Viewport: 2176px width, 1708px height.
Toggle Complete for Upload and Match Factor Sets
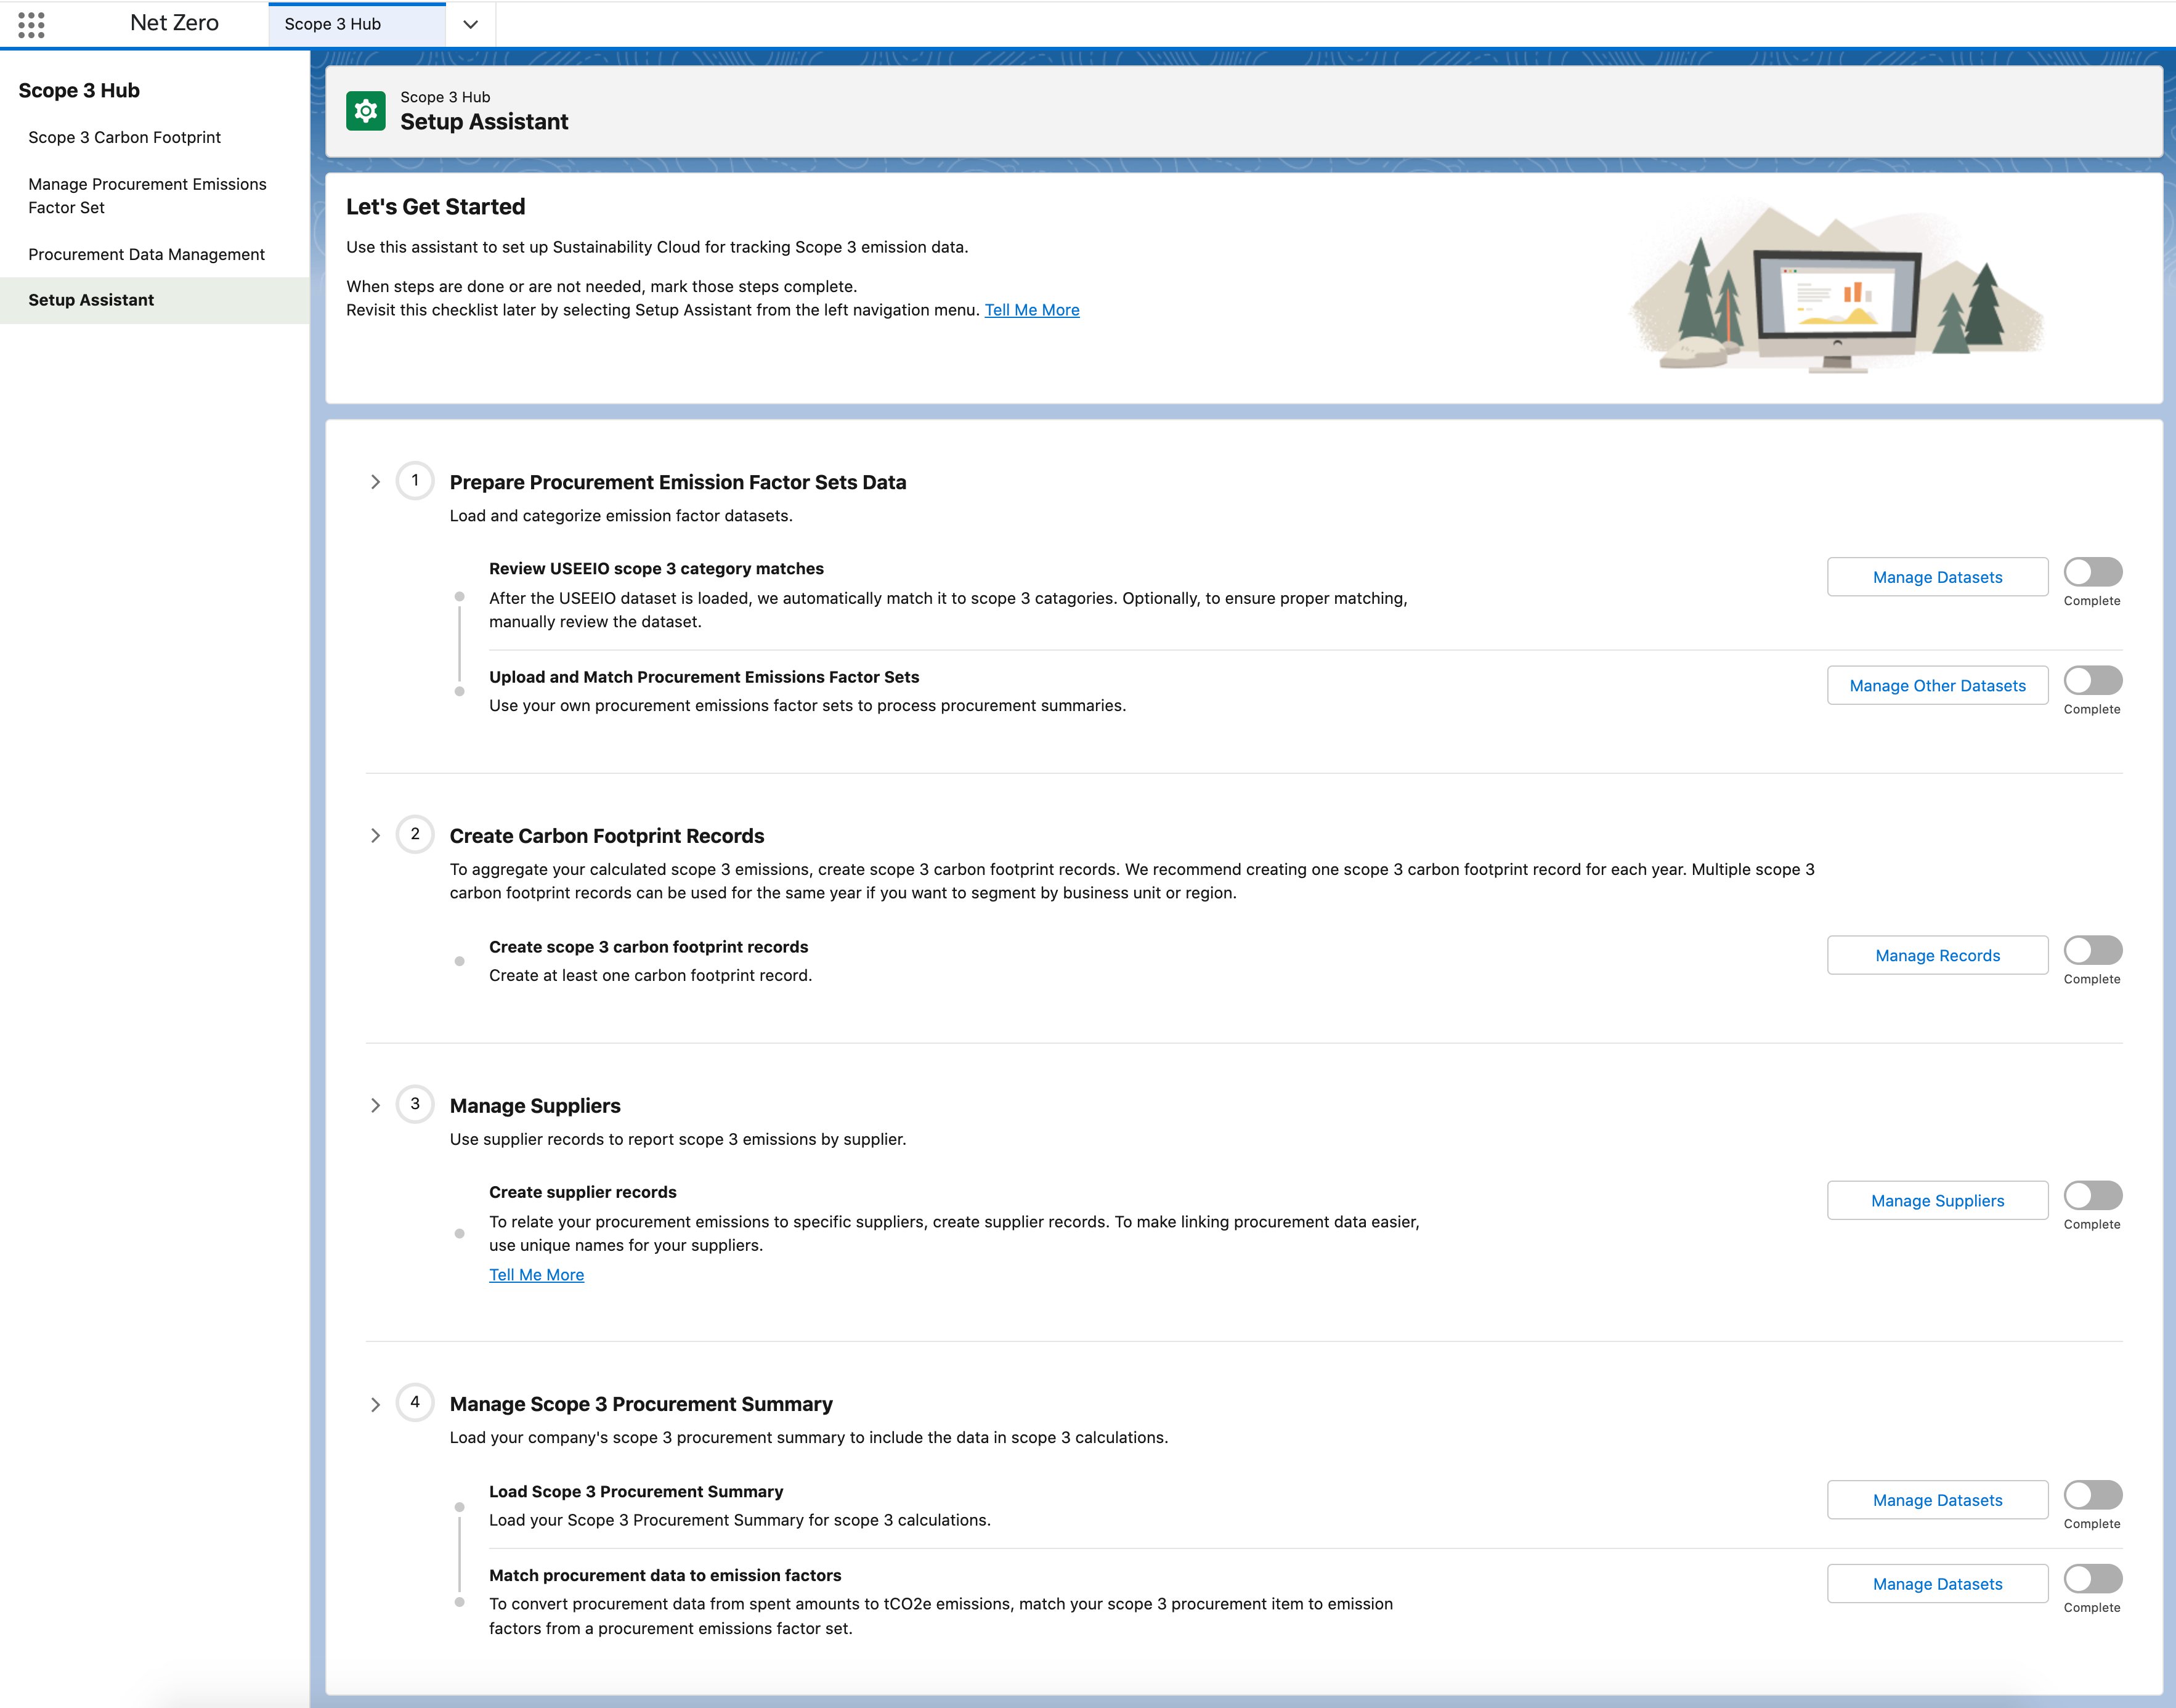pos(2093,680)
